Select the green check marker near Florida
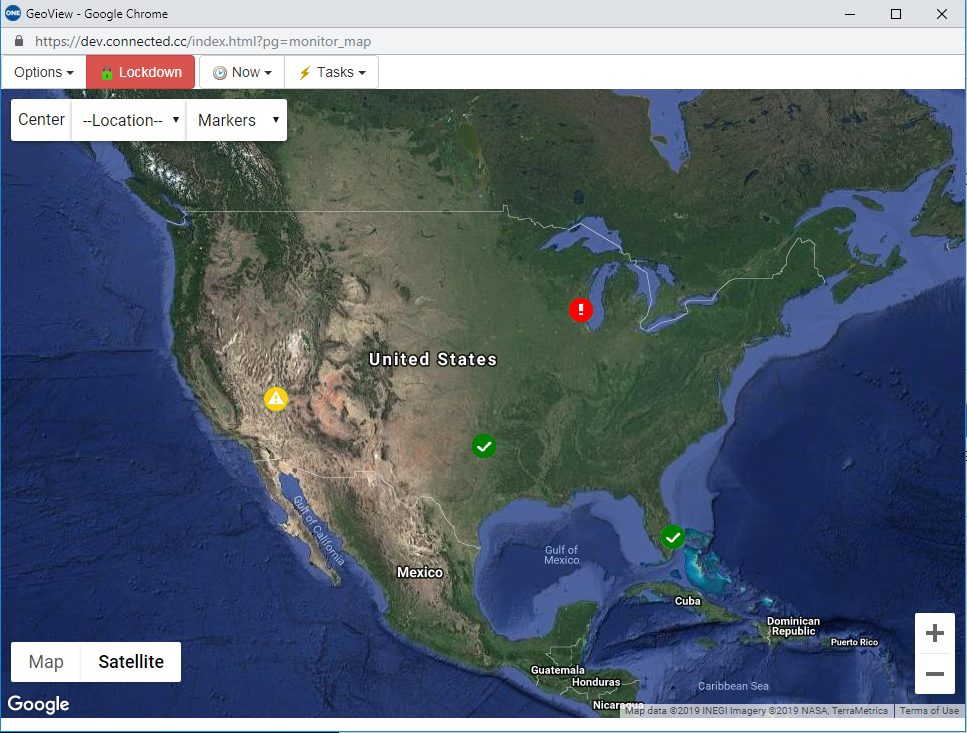The height and width of the screenshot is (733, 967). coord(672,537)
